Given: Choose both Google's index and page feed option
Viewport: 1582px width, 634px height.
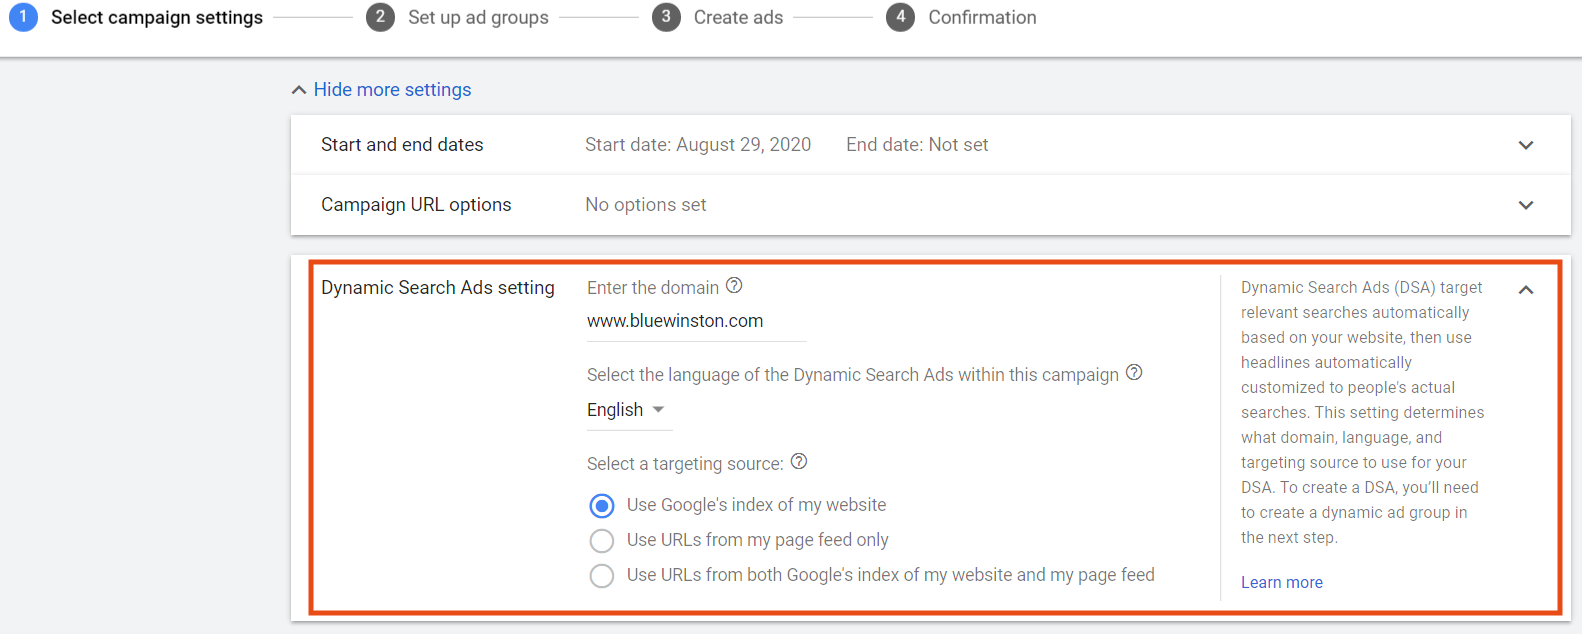Looking at the screenshot, I should pos(602,575).
